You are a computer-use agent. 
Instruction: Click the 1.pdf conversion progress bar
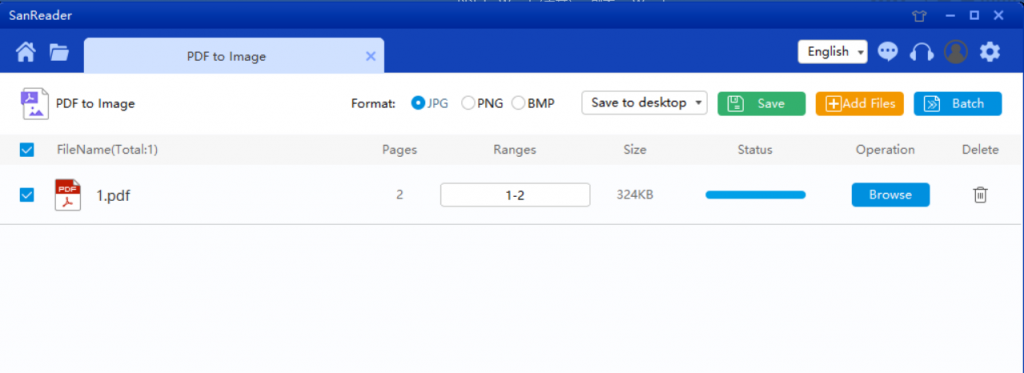pyautogui.click(x=756, y=195)
